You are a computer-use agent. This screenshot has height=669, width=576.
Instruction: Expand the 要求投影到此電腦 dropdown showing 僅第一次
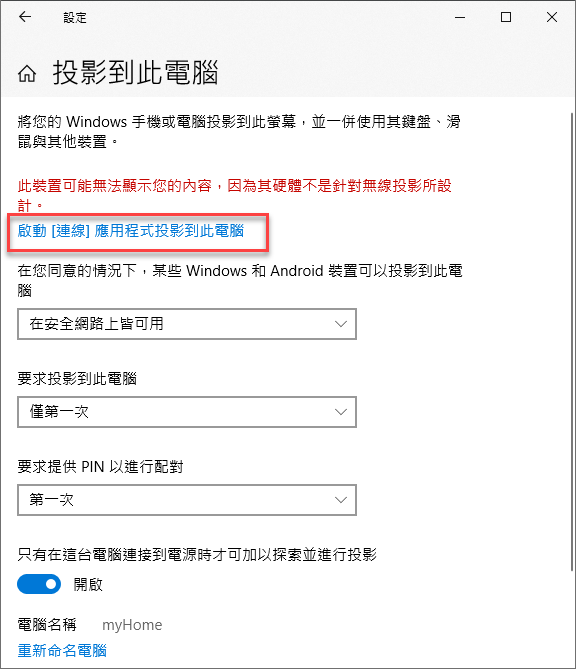187,412
